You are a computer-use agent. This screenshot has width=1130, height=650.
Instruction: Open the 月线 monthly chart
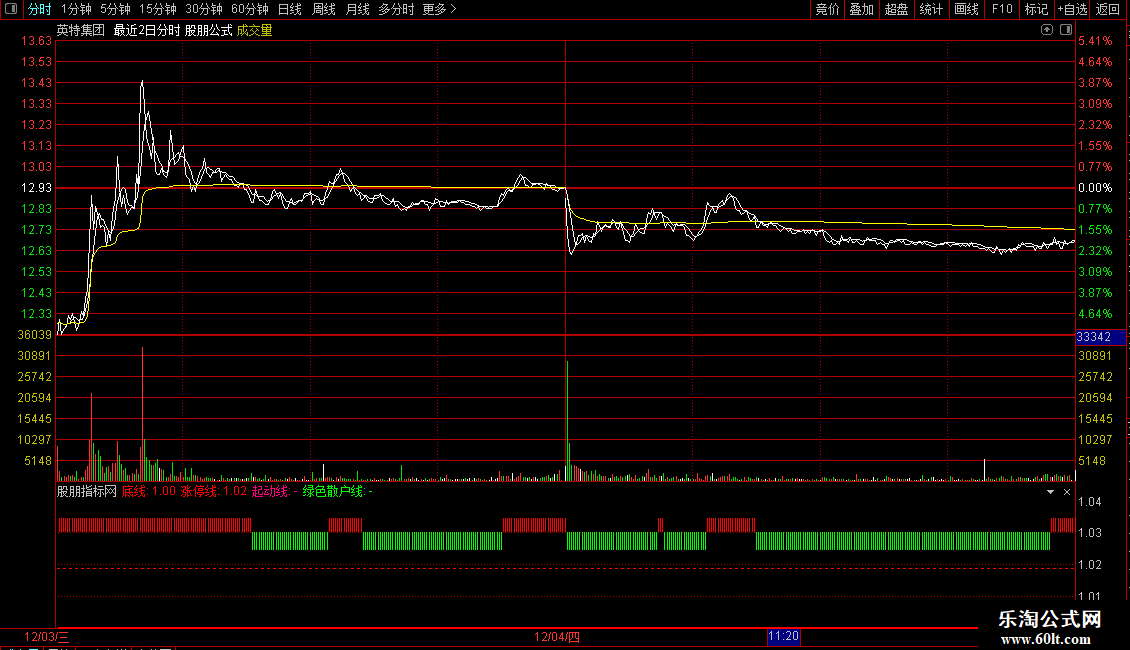357,9
